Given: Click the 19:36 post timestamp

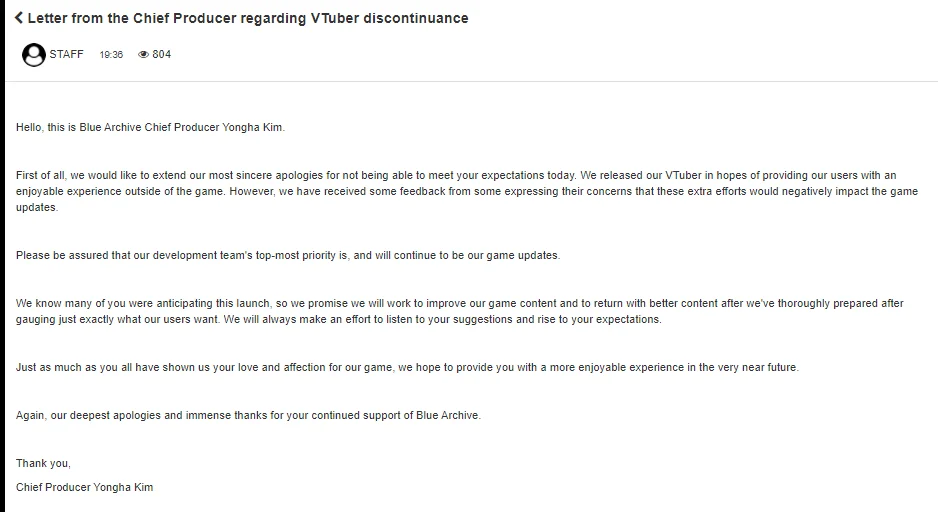Looking at the screenshot, I should click(x=111, y=54).
